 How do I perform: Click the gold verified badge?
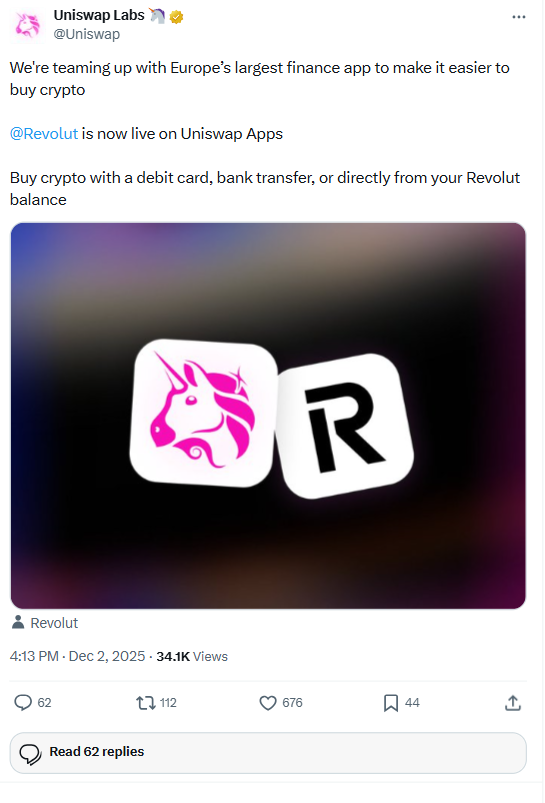pos(176,17)
